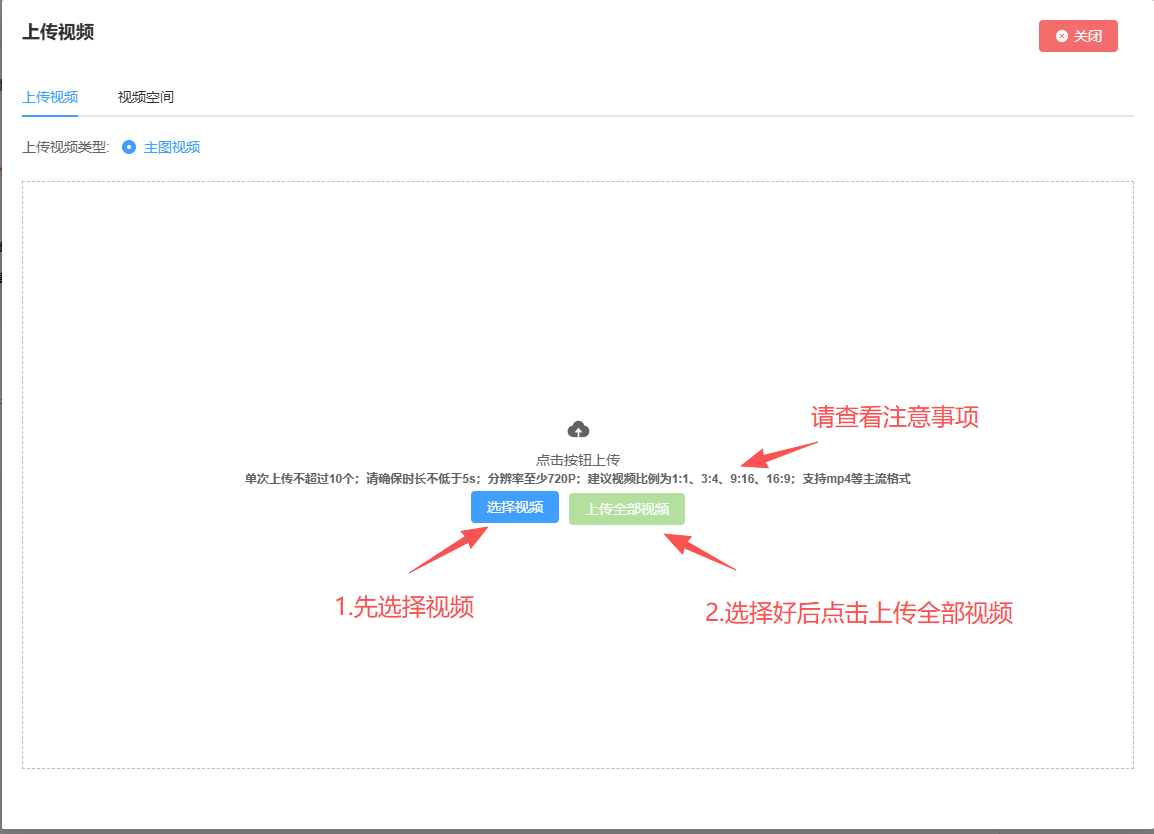Select the 主图视频 radio button

tap(129, 147)
